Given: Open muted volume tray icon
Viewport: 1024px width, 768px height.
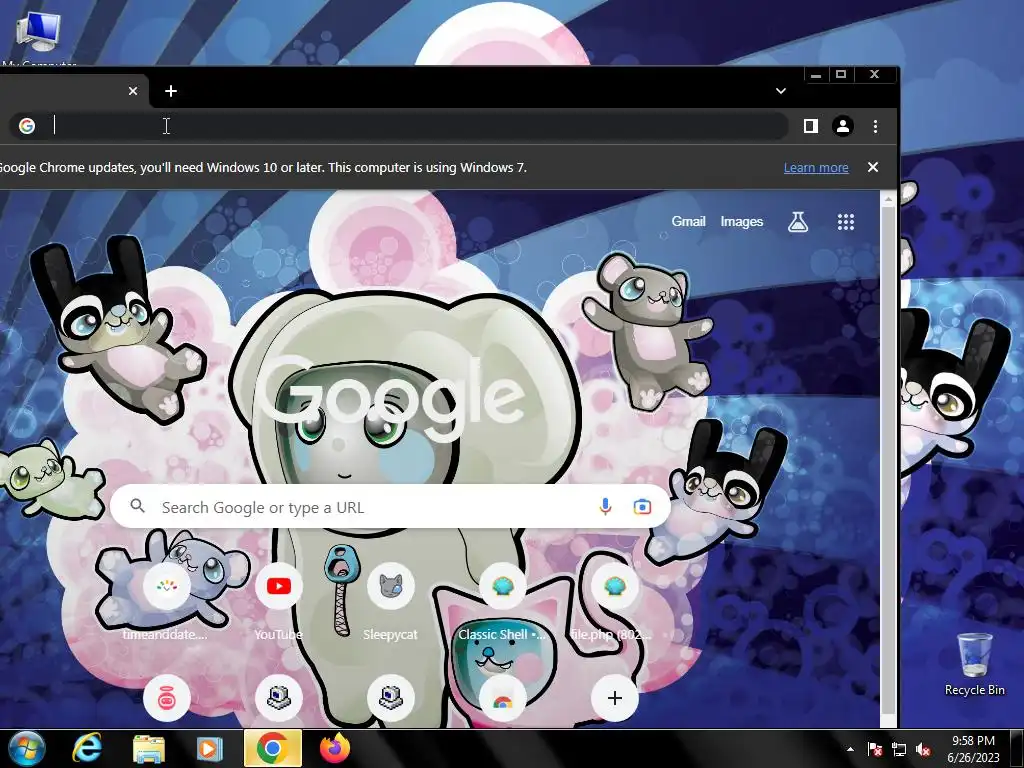Looking at the screenshot, I should pos(923,750).
